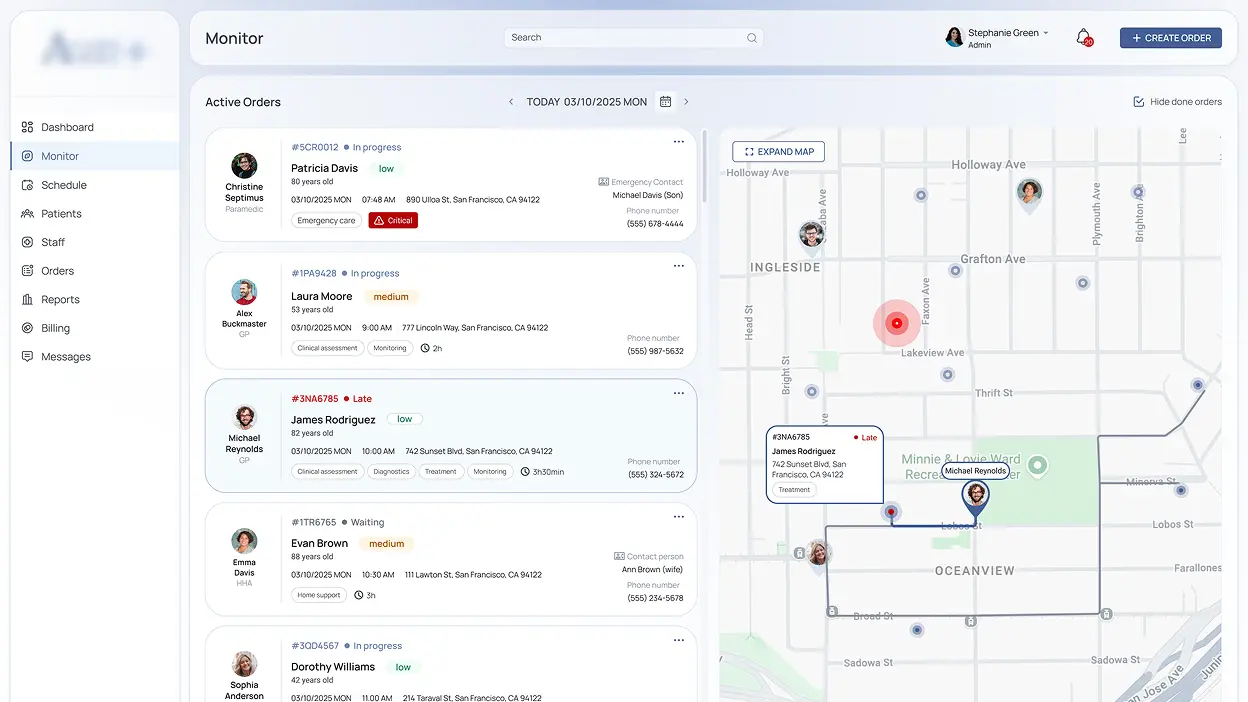Click the Emergency care tag
Screen dimensions: 1248x702
[326, 220]
